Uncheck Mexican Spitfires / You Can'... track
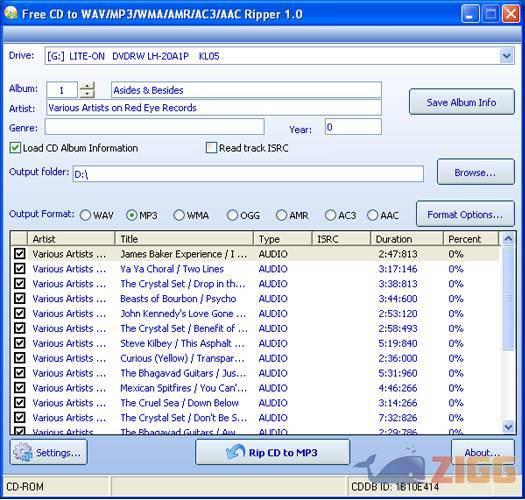 (19, 387)
